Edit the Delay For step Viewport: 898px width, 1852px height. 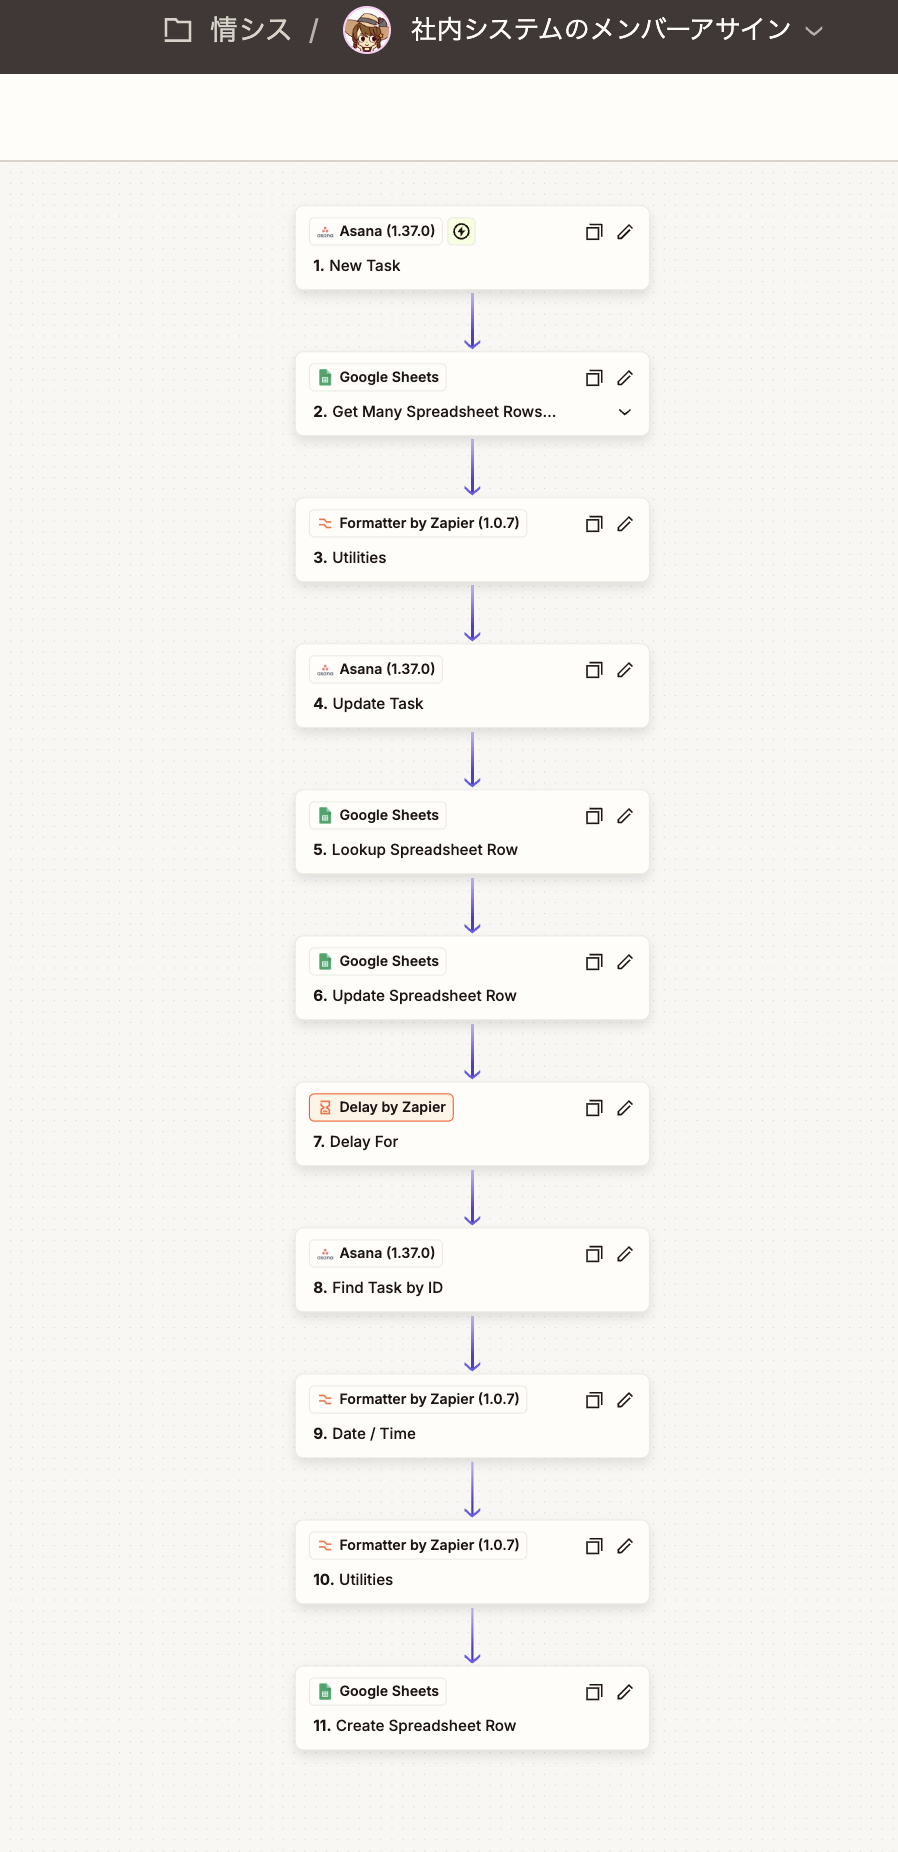click(x=625, y=1108)
